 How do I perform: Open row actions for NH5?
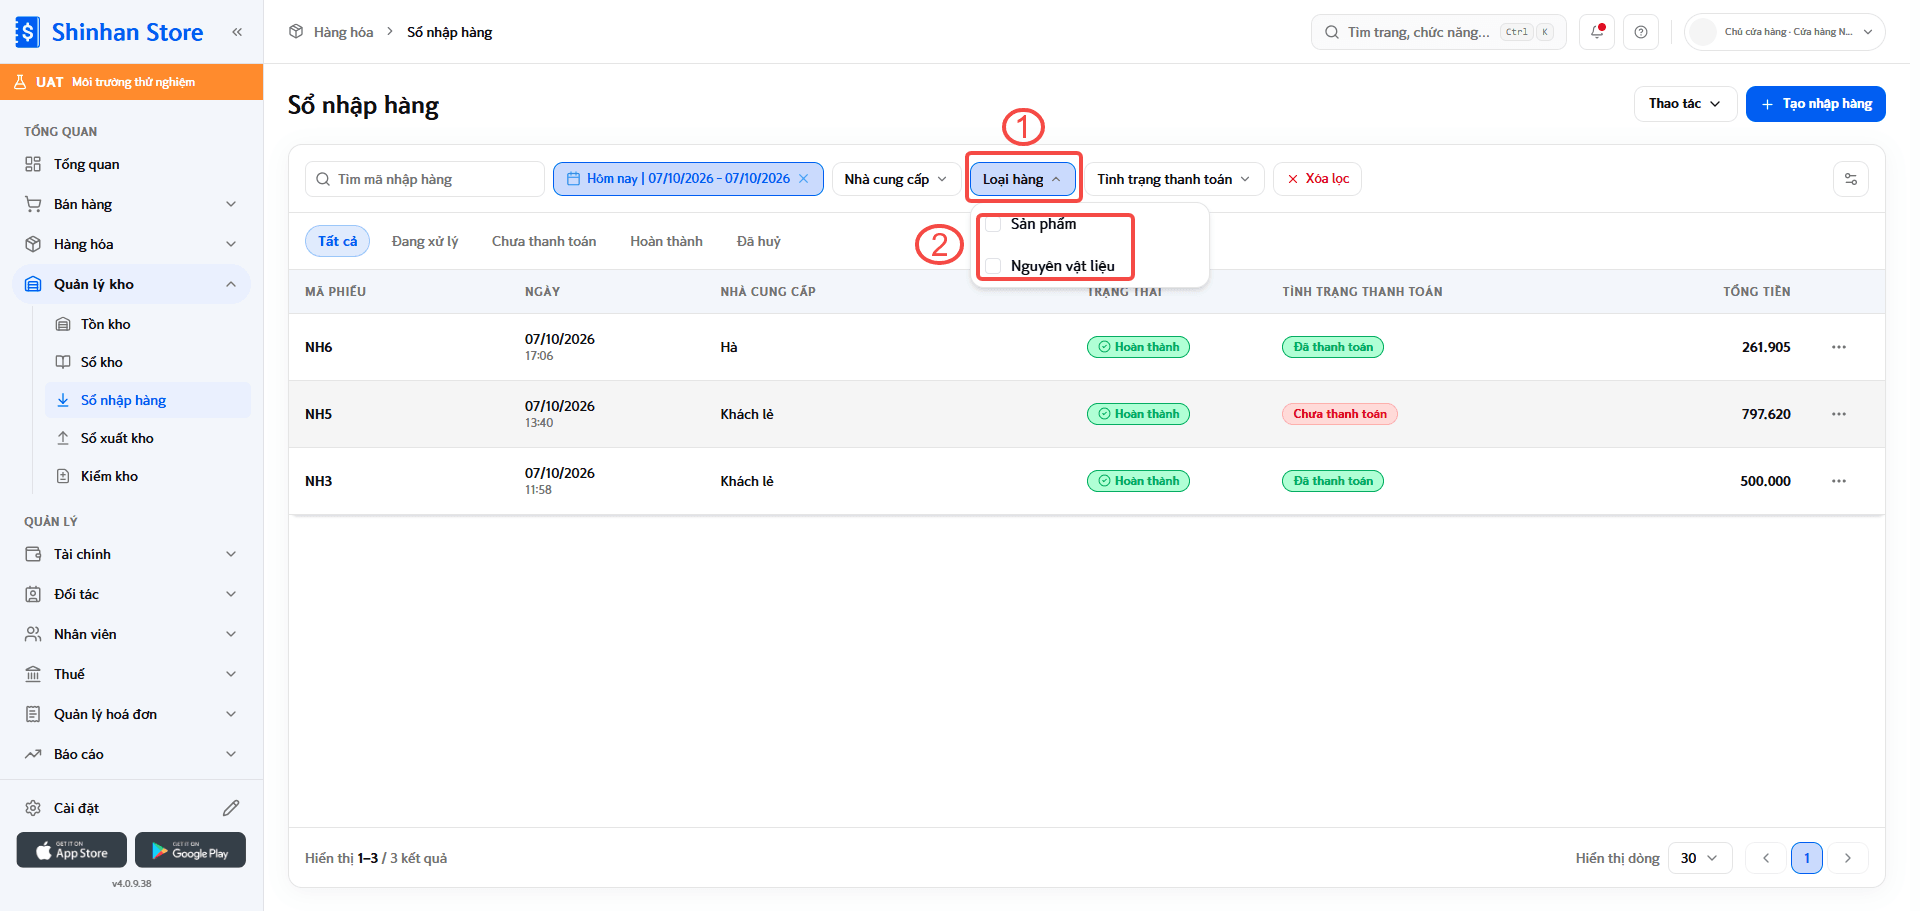(1839, 414)
